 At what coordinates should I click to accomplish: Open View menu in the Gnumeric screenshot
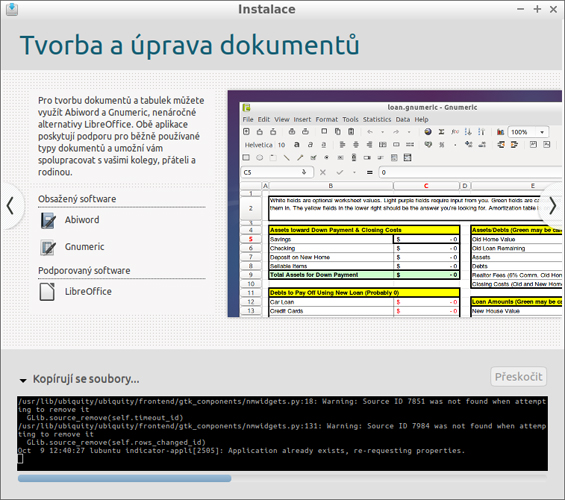point(282,119)
